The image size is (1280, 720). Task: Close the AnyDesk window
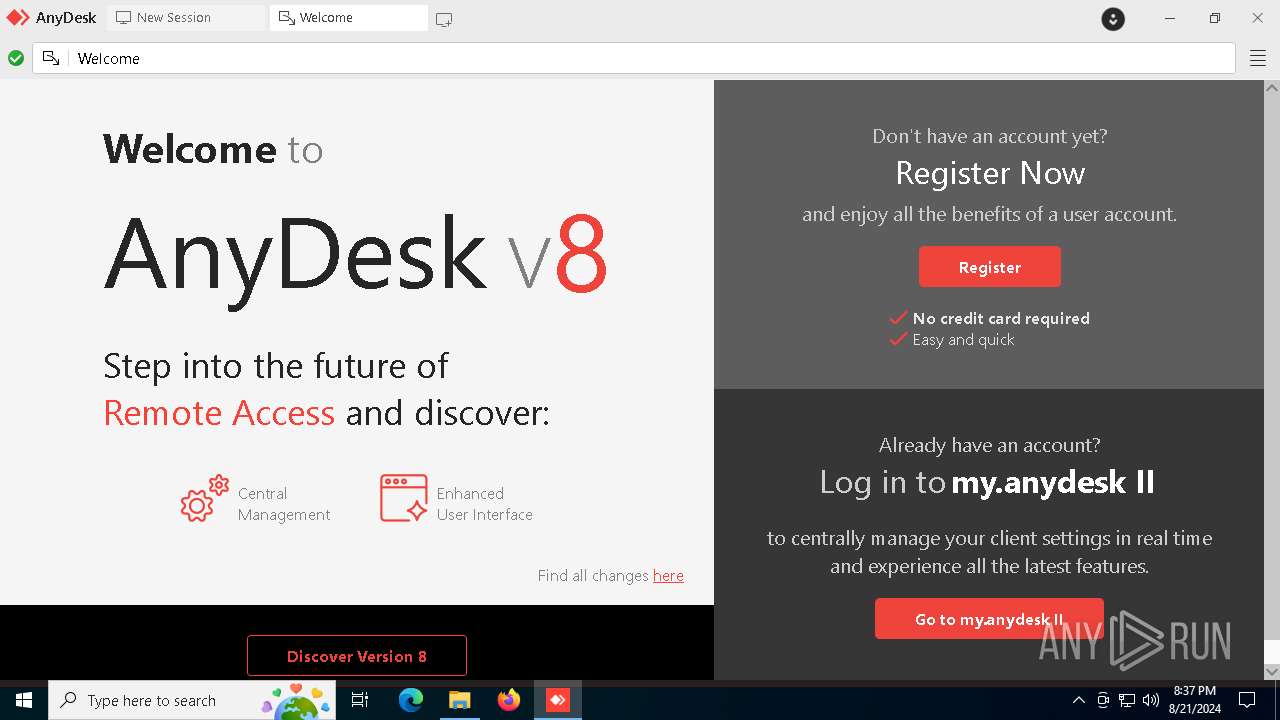[x=1258, y=18]
